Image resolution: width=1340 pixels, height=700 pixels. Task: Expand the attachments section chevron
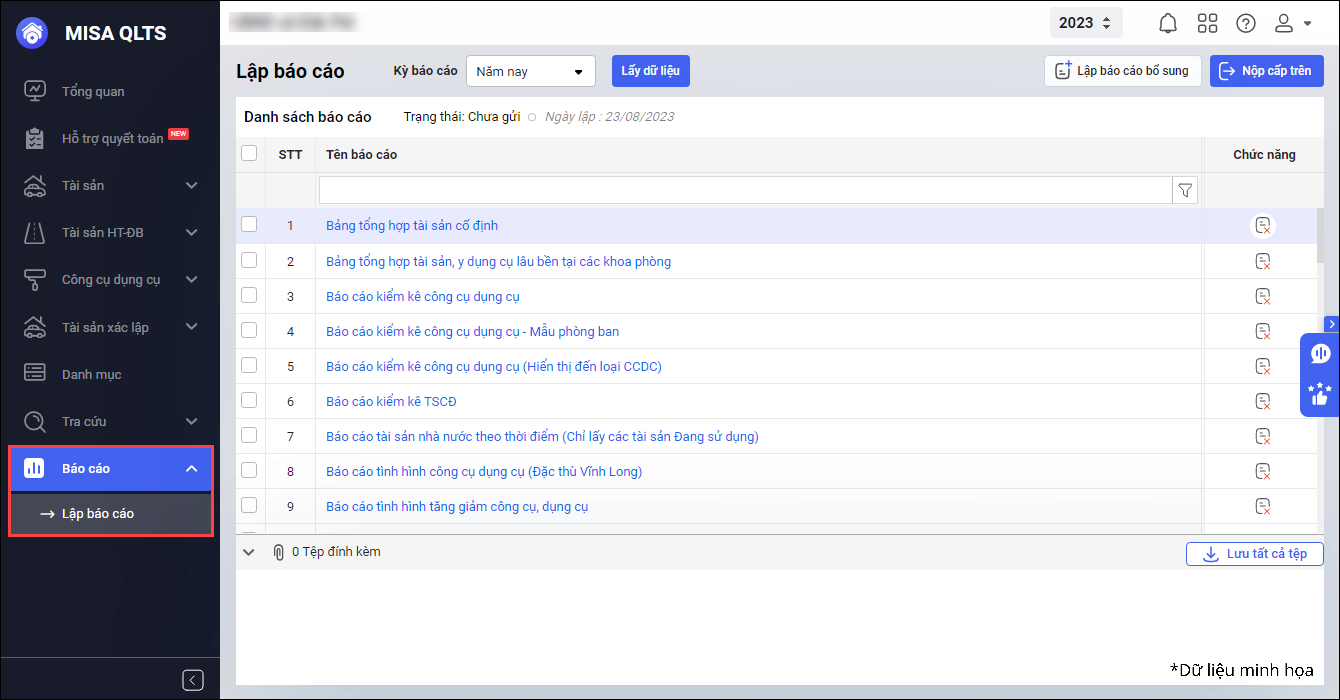249,552
